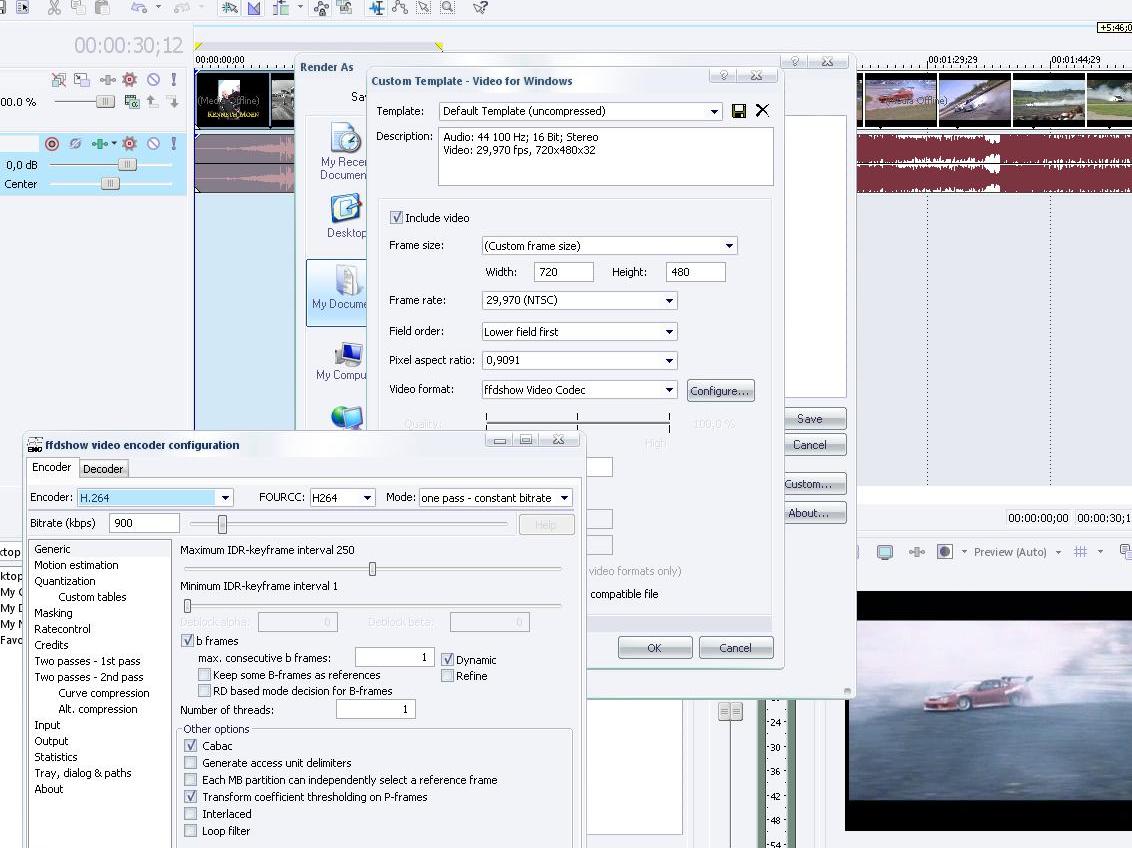The width and height of the screenshot is (1132, 848).
Task: Mute the audio track
Action: coord(153,144)
